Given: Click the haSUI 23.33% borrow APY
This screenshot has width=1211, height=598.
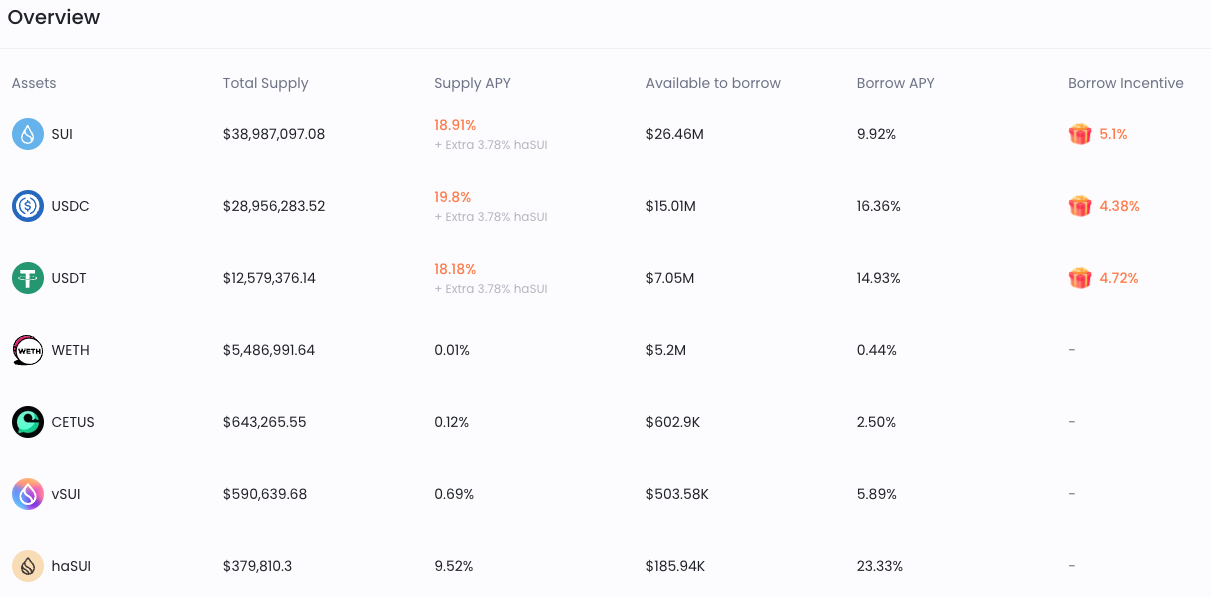Looking at the screenshot, I should [x=879, y=566].
